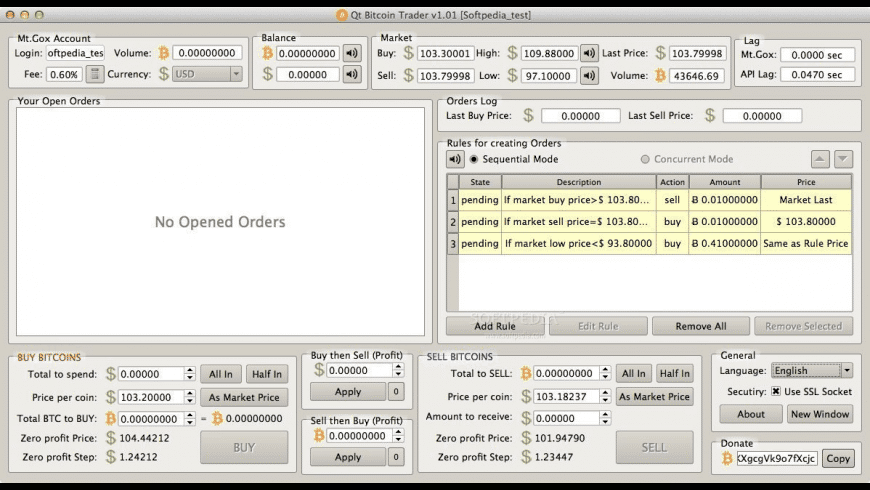Adjust the Amount to receive stepper
The width and height of the screenshot is (870, 490).
click(605, 418)
